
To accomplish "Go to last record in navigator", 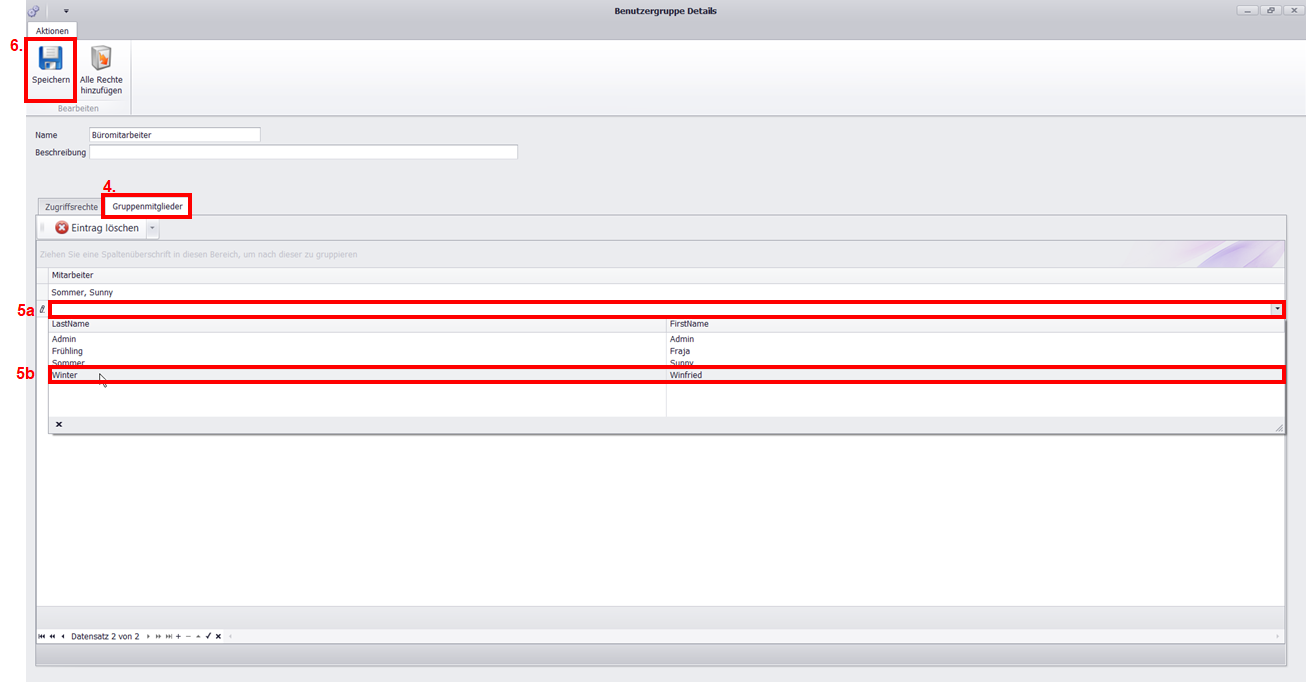I will [169, 636].
